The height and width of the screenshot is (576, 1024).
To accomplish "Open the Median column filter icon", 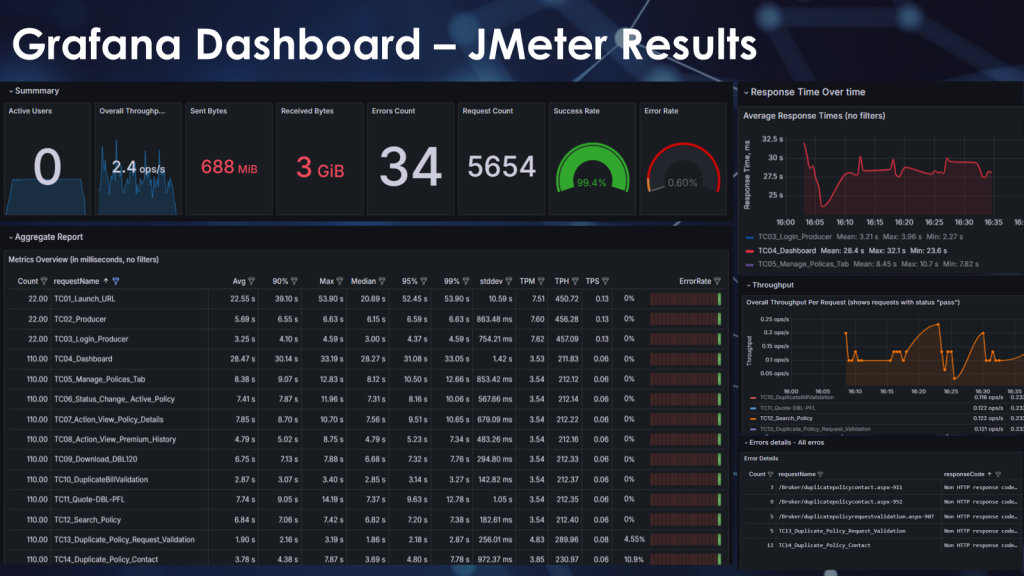I will pyautogui.click(x=382, y=281).
